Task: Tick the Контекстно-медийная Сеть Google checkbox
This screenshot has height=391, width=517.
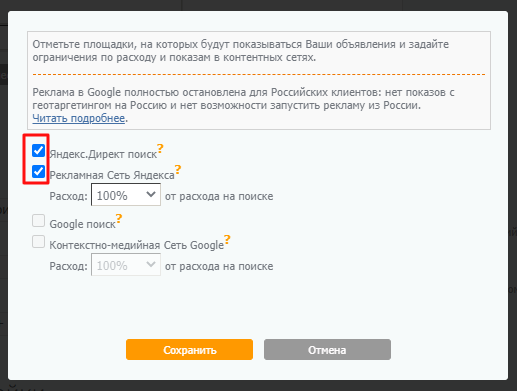Action: coord(38,242)
